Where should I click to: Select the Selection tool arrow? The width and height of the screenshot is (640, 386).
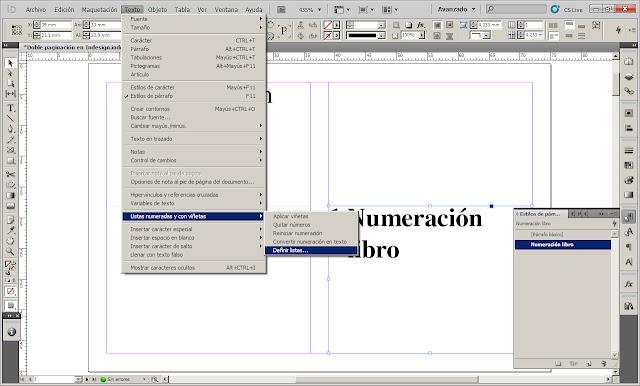[11, 63]
